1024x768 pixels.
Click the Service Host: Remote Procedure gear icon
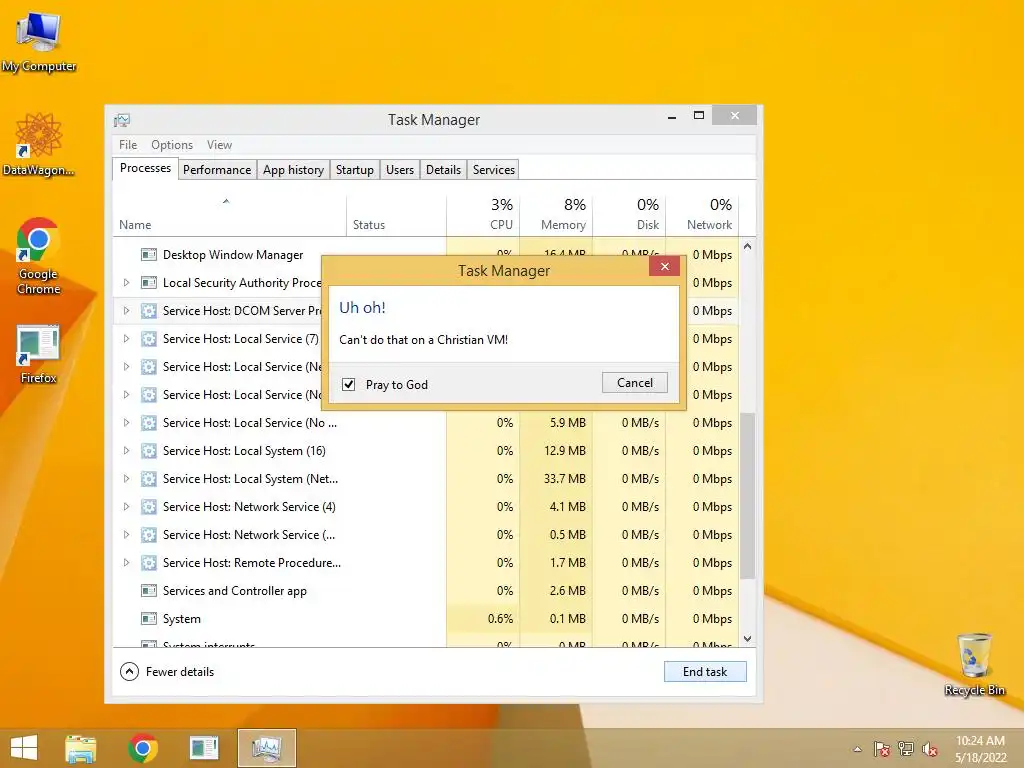pos(149,563)
